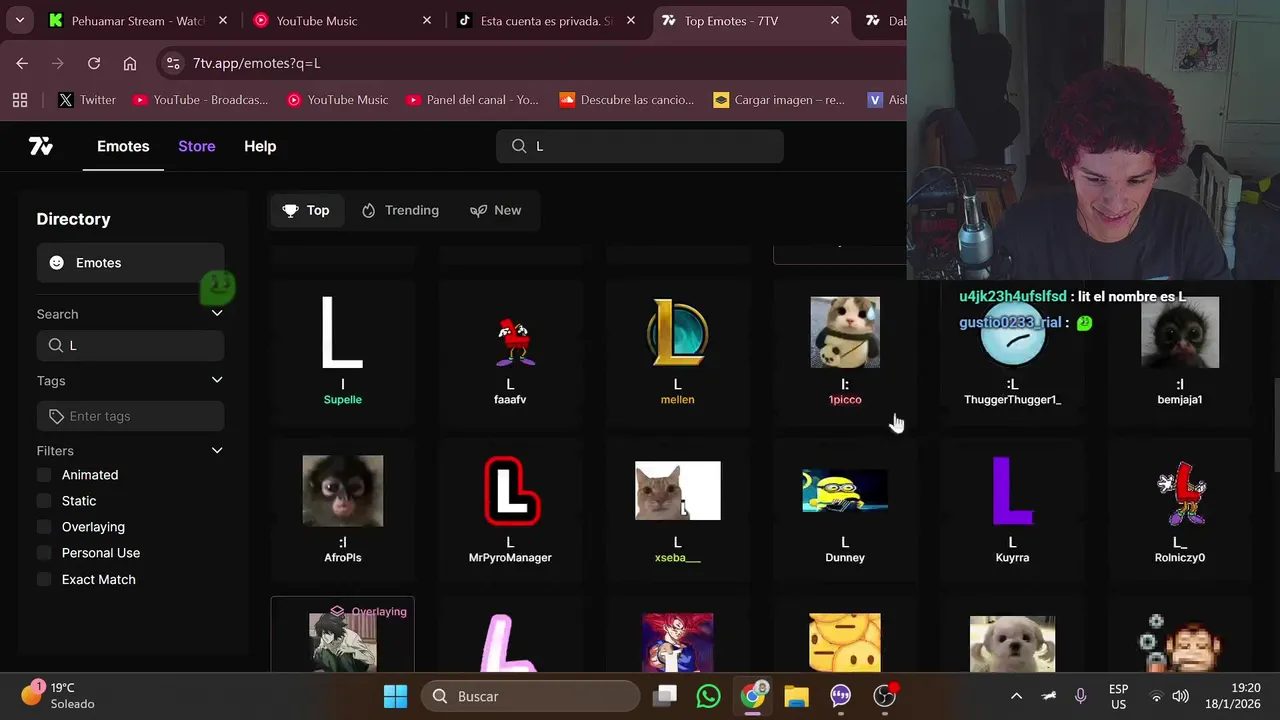Tick the Exact Match checkbox
1280x720 pixels.
click(x=44, y=579)
